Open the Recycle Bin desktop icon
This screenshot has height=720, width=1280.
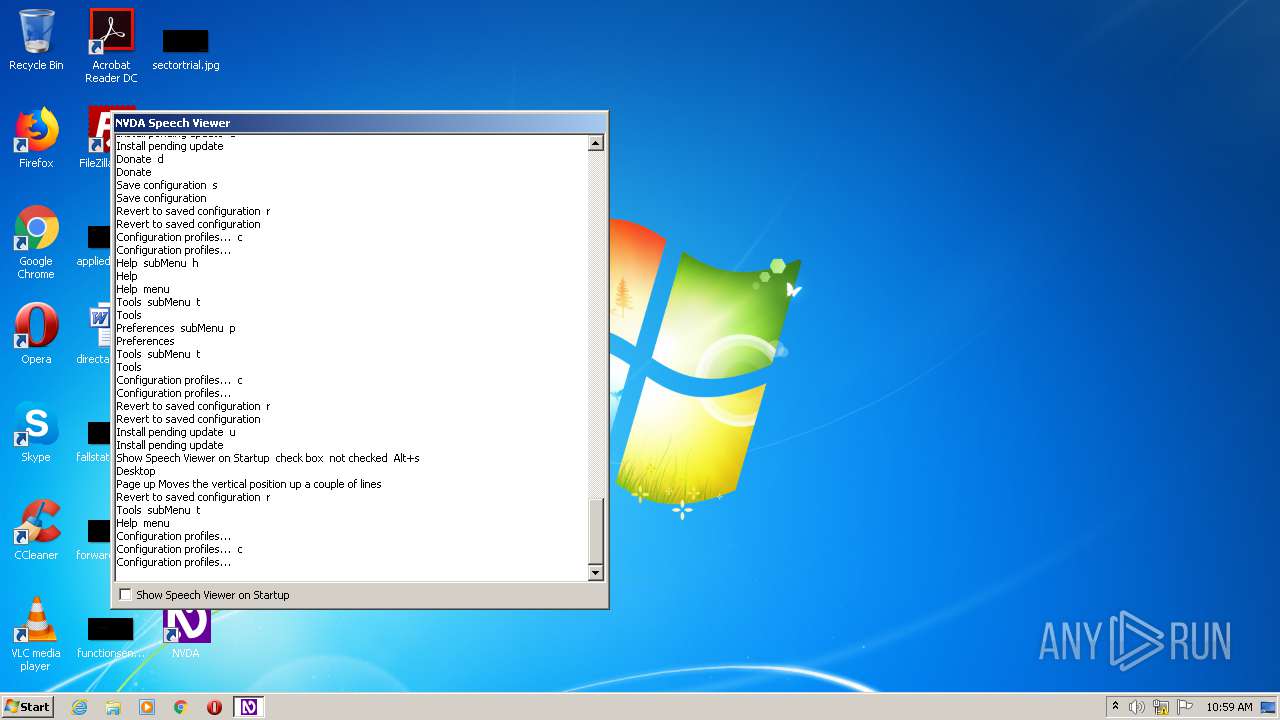coord(36,40)
